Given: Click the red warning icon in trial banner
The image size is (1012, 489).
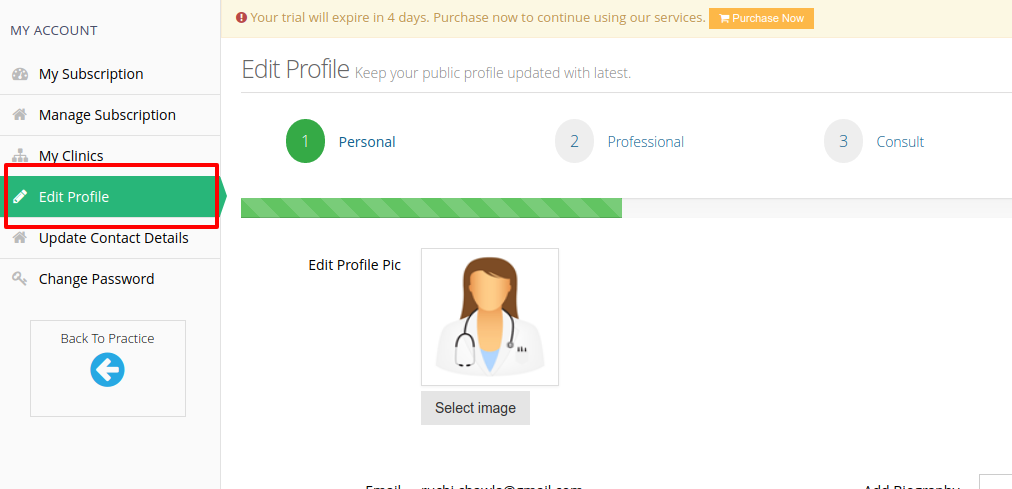Looking at the screenshot, I should [241, 18].
